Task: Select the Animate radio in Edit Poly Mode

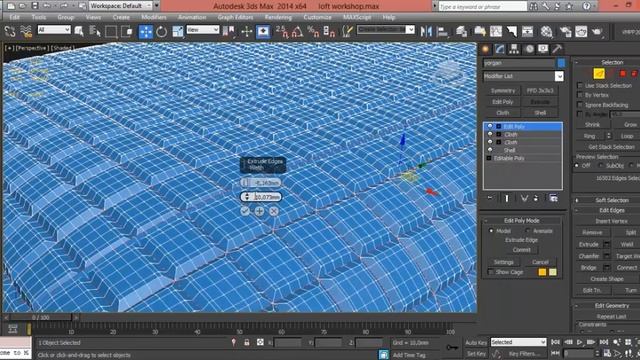Action: click(x=528, y=231)
